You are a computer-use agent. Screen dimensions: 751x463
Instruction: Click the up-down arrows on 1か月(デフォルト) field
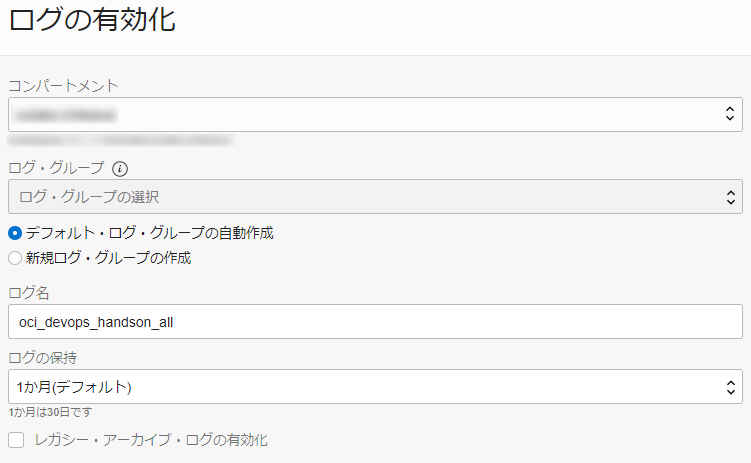(729, 386)
